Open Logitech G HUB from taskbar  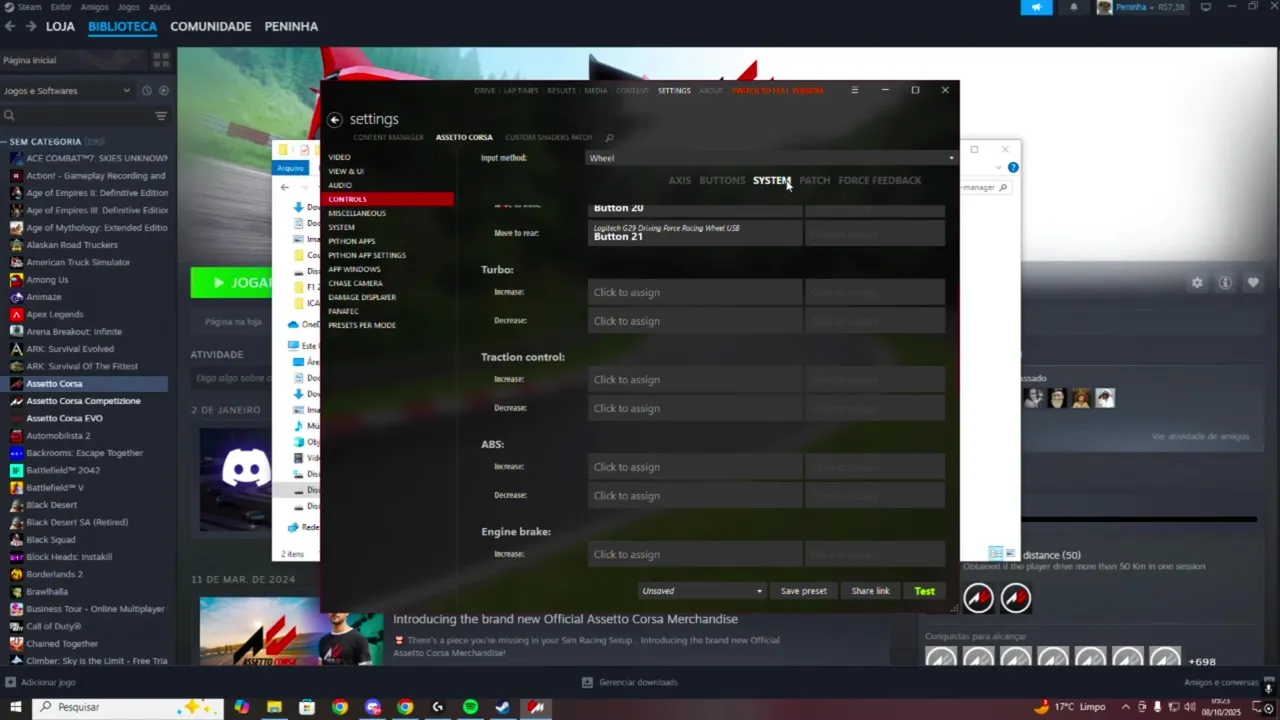[x=437, y=707]
